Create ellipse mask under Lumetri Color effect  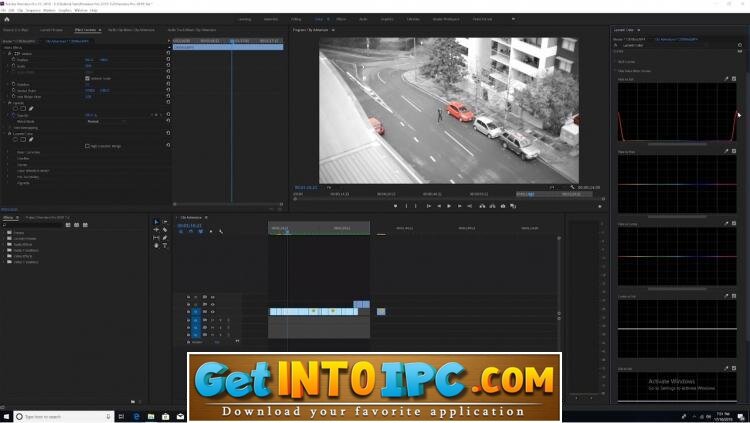point(15,140)
